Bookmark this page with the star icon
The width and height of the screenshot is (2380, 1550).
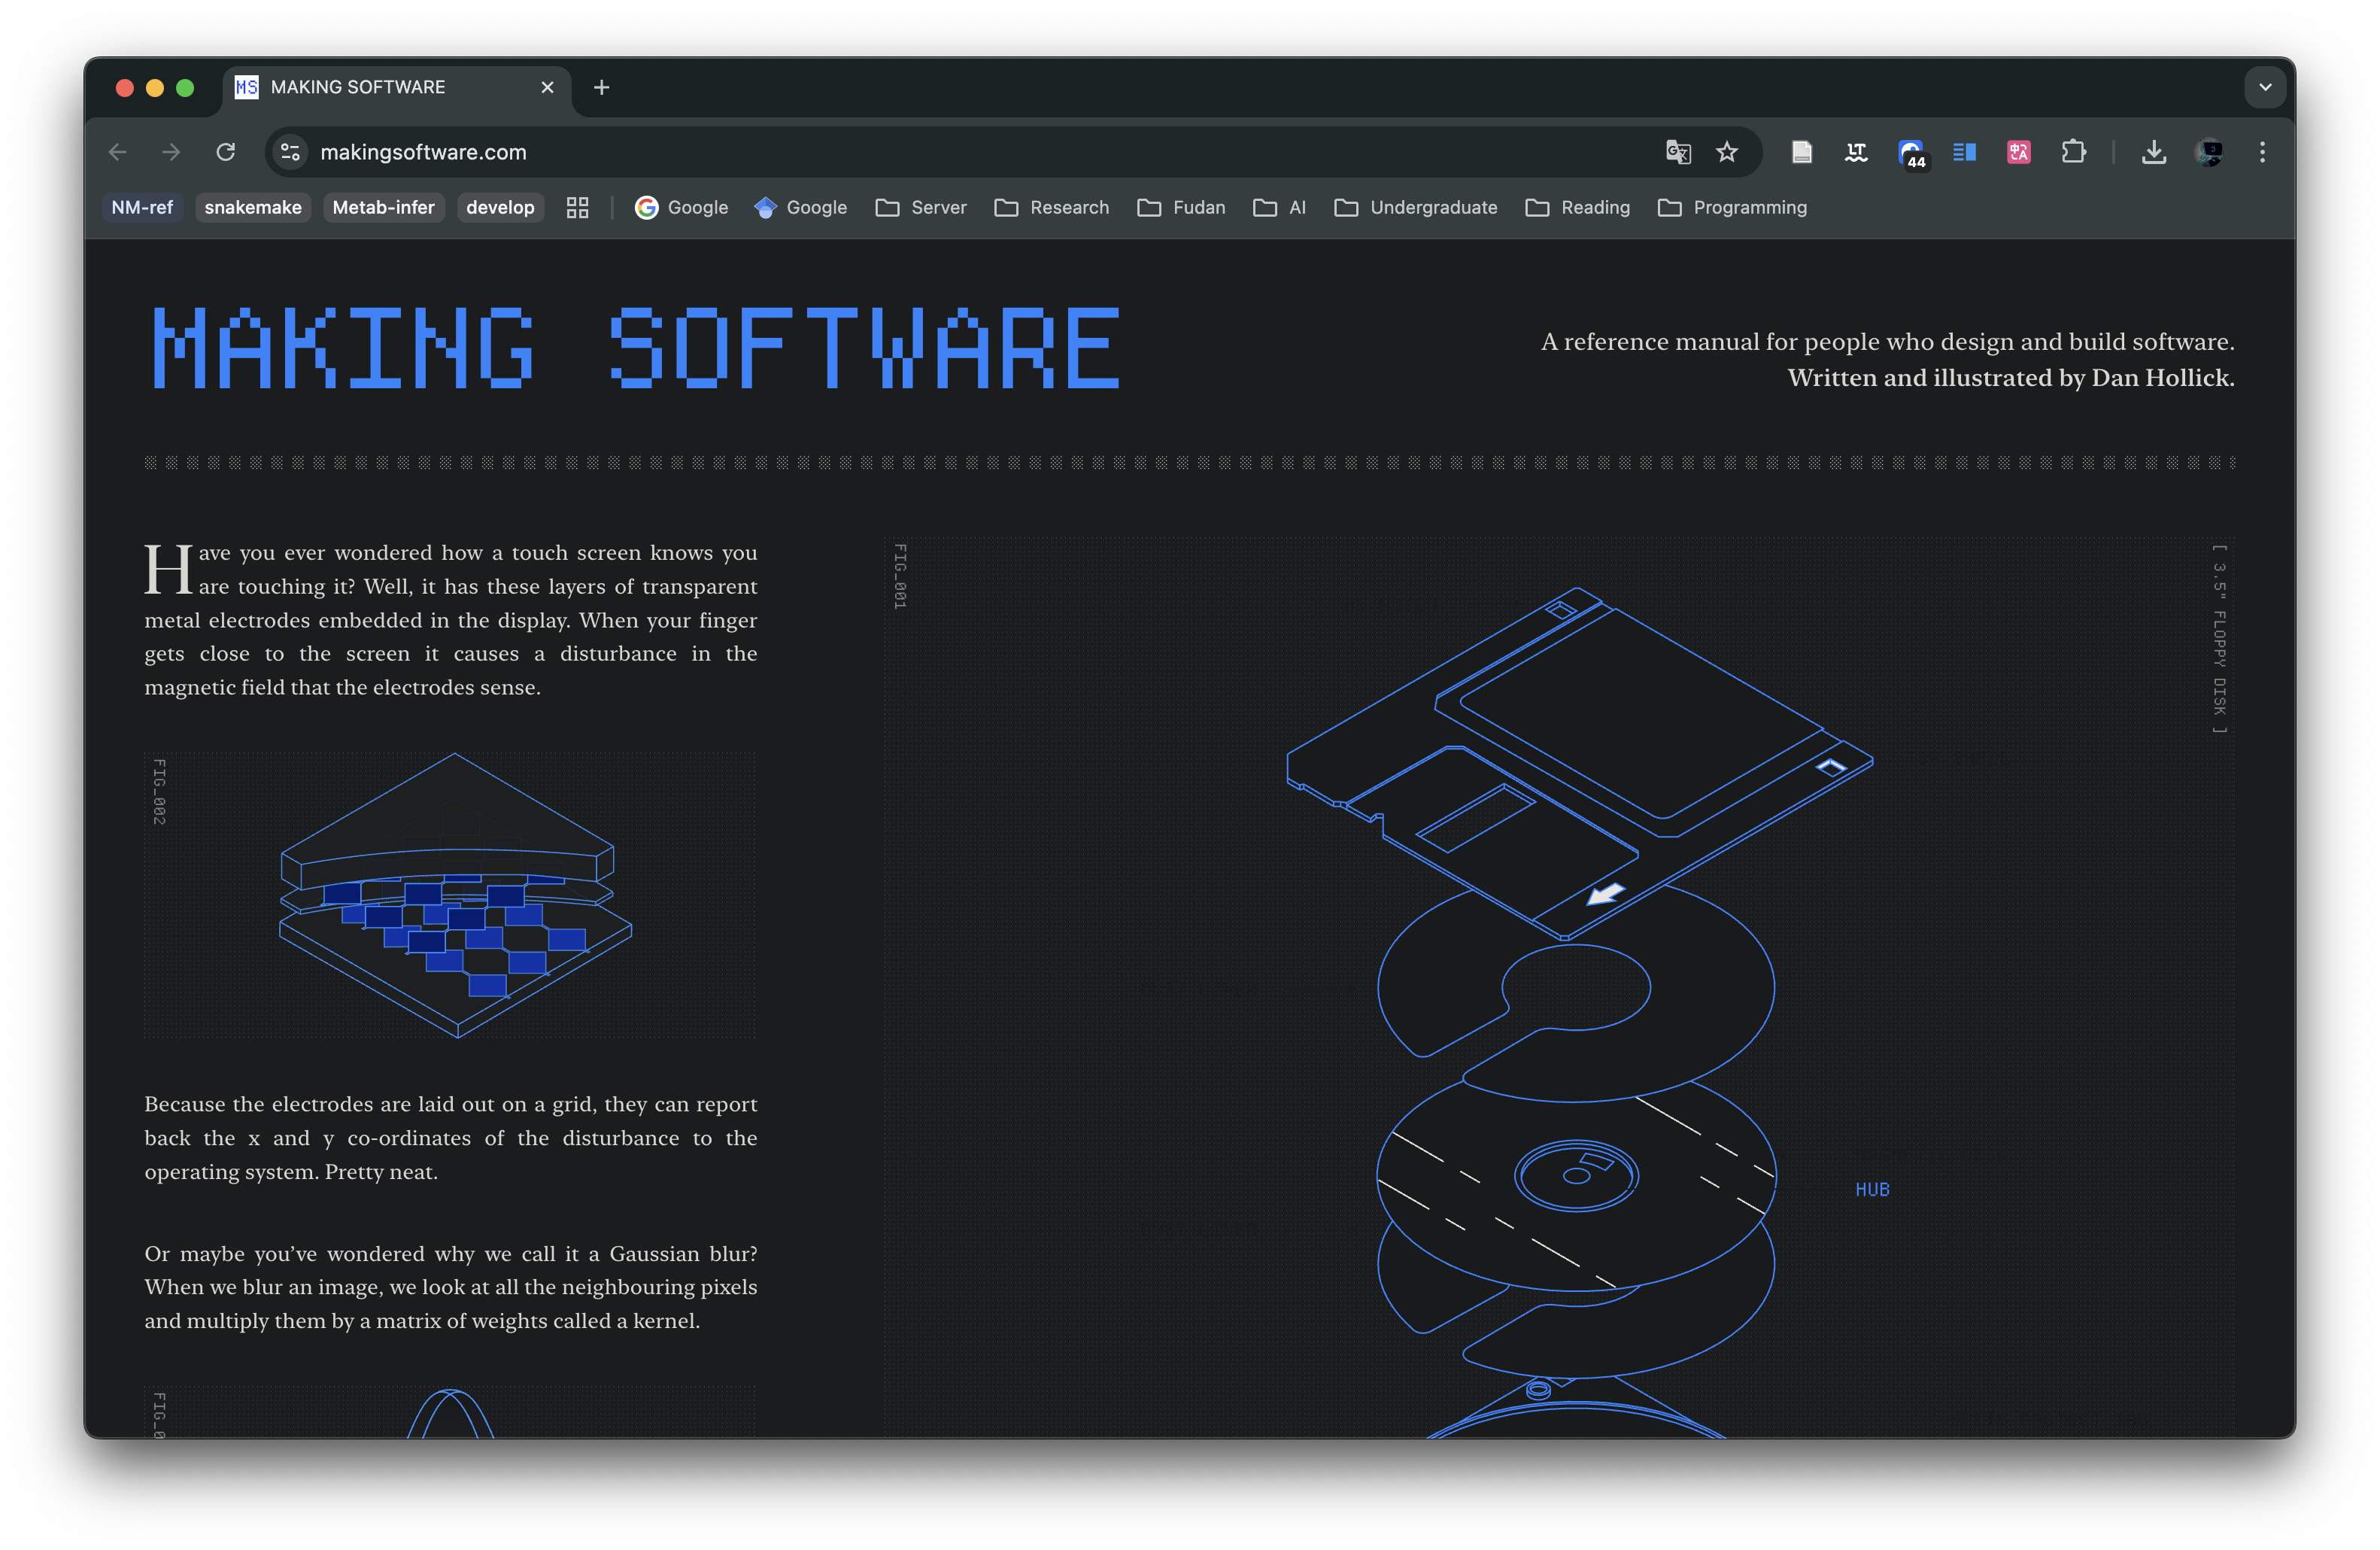[1727, 152]
